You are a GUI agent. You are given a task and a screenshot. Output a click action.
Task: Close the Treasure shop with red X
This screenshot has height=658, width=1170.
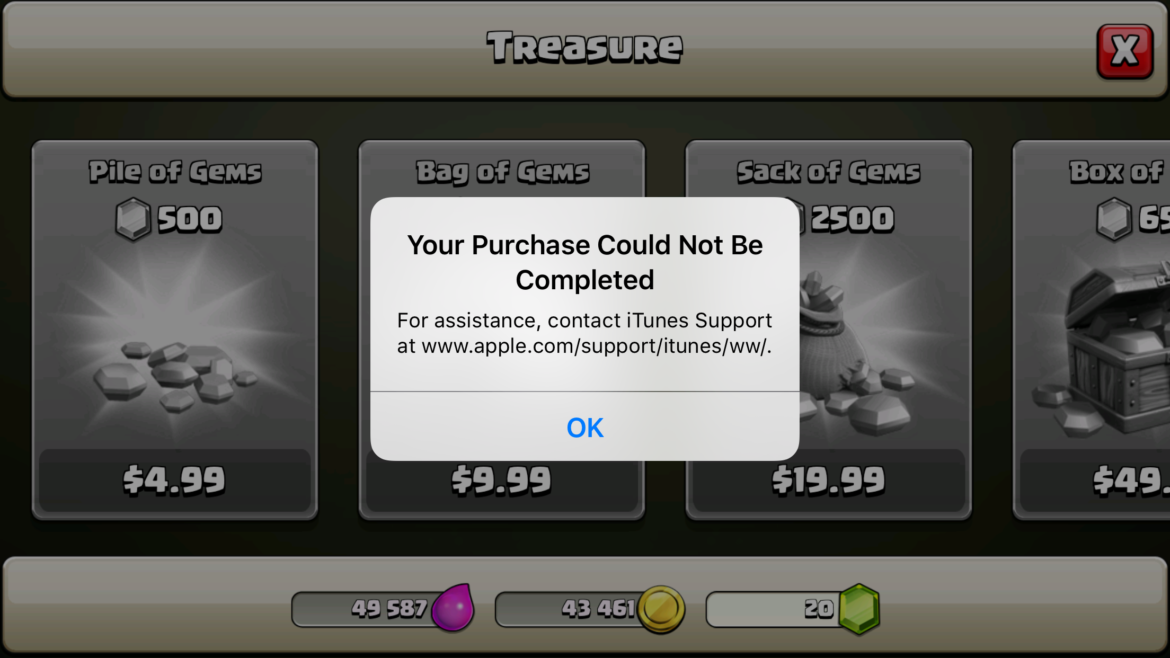(x=1124, y=51)
